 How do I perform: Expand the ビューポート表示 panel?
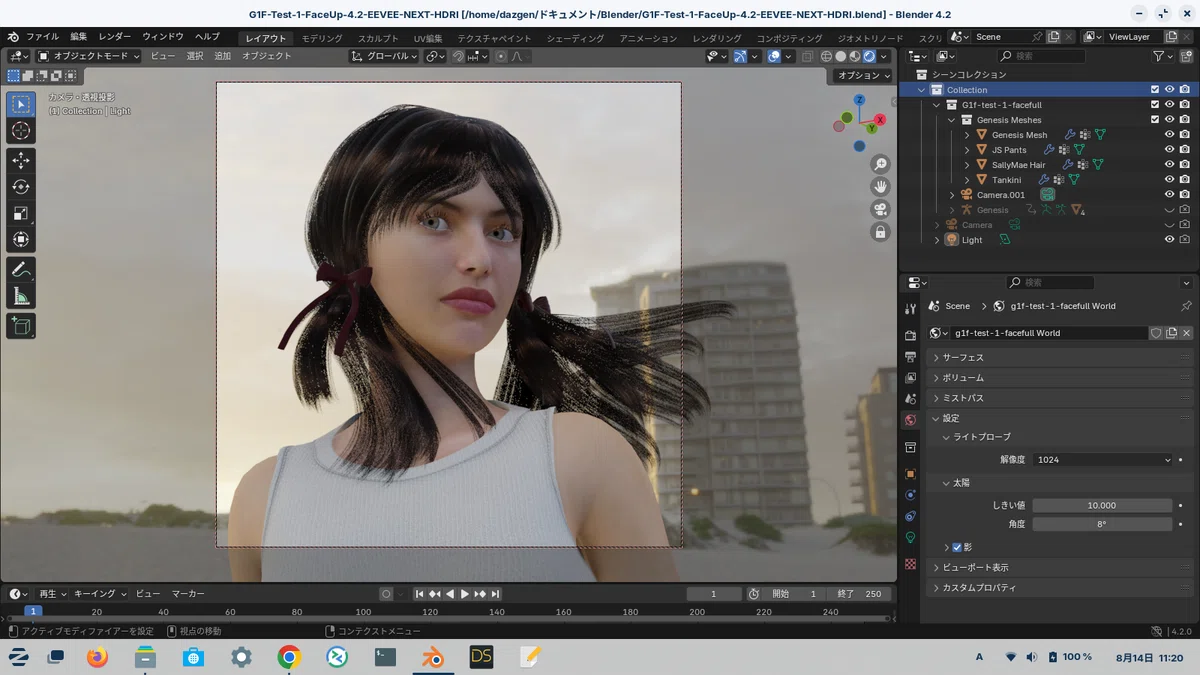pos(1059,567)
